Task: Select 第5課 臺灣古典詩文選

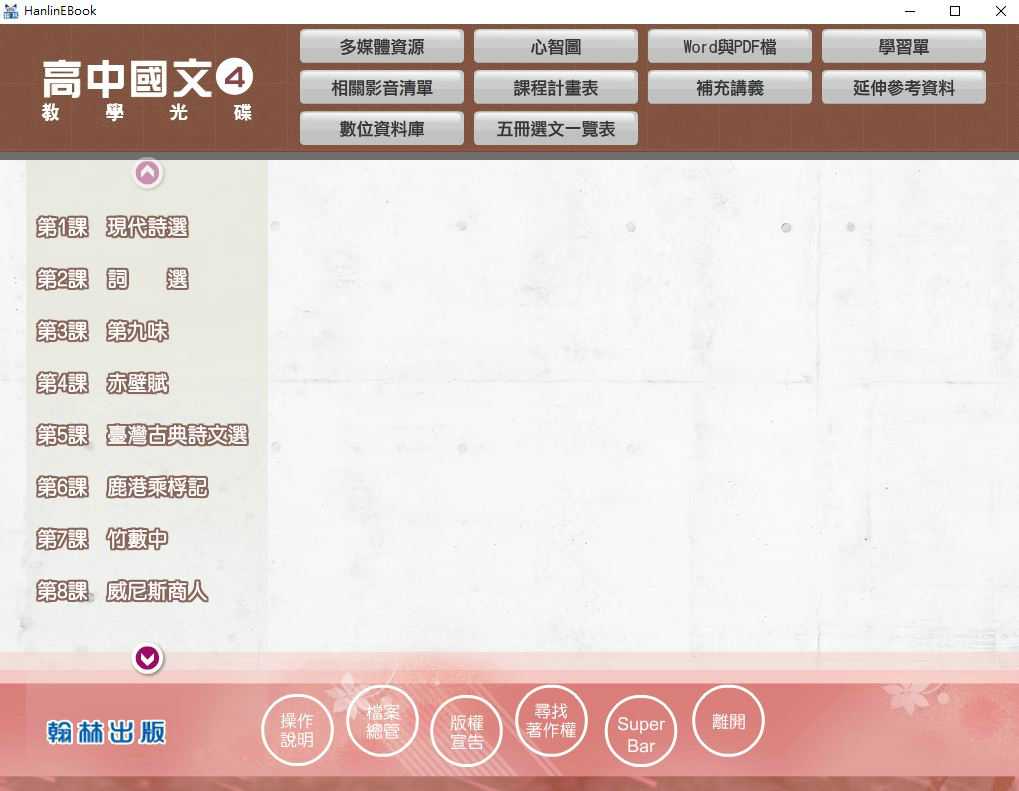Action: pyautogui.click(x=142, y=435)
